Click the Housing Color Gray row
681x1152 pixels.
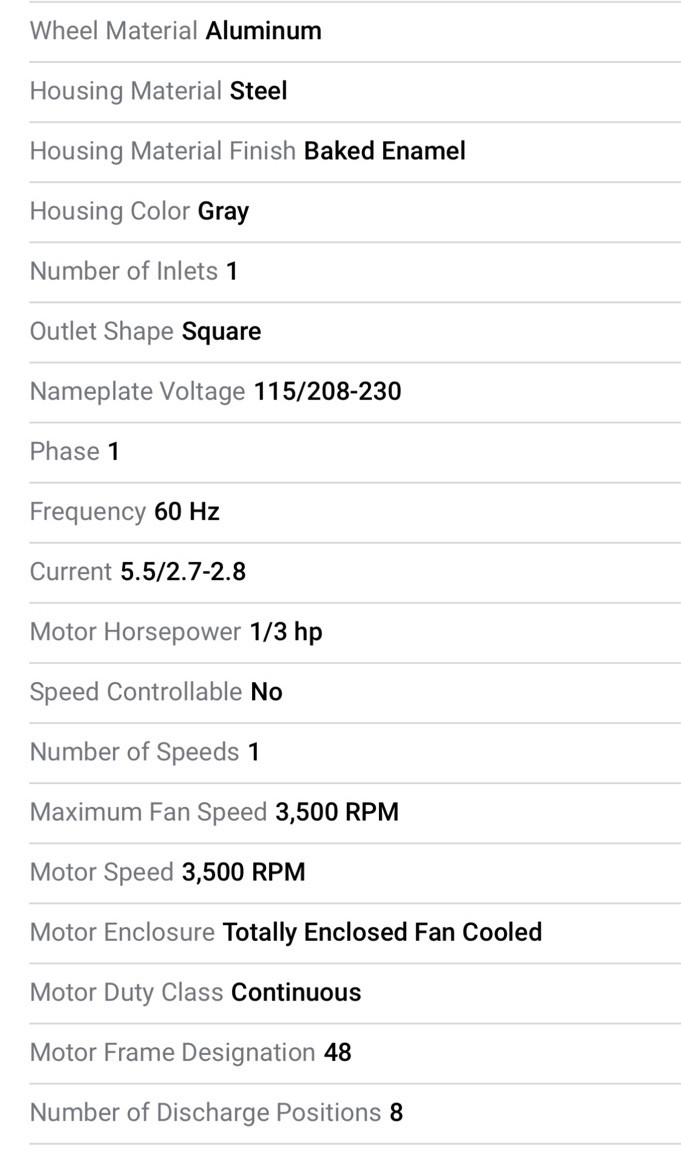[x=355, y=212]
